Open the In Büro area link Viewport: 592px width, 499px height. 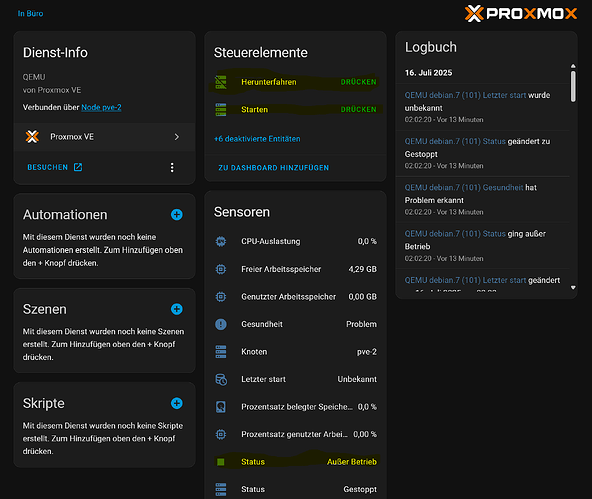[30, 14]
